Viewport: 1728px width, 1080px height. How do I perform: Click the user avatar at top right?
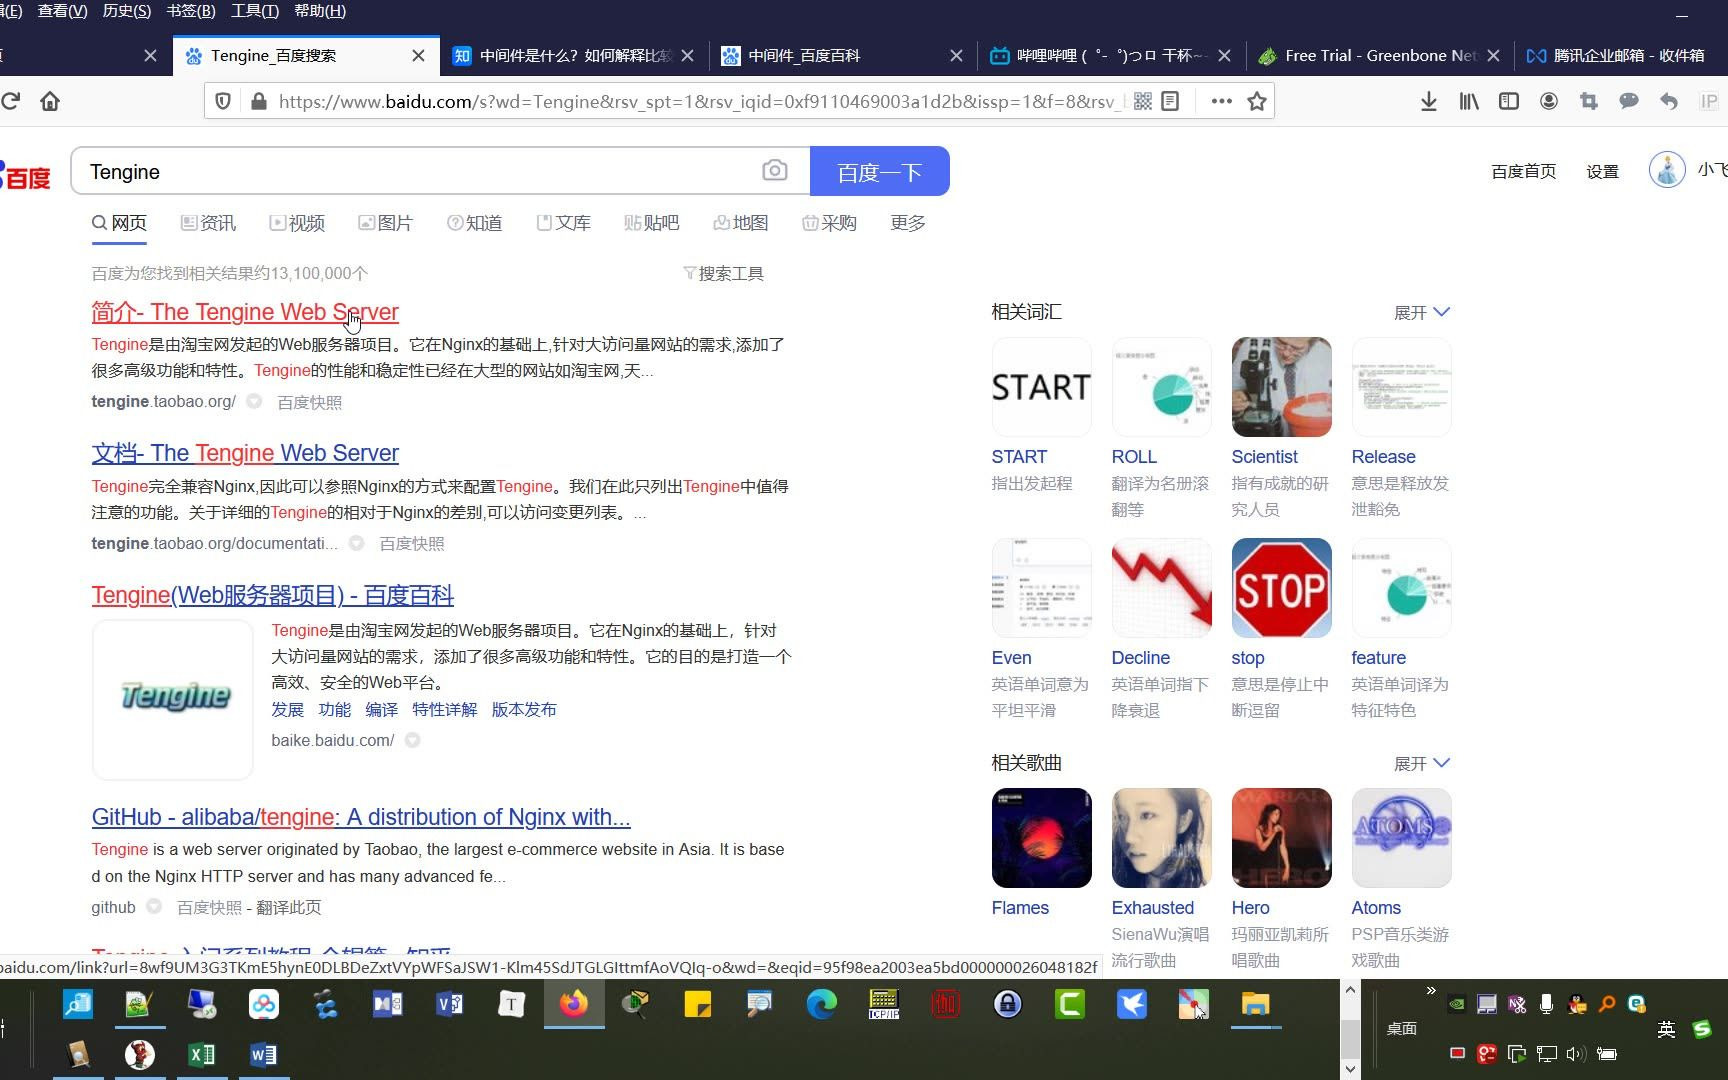pos(1667,169)
